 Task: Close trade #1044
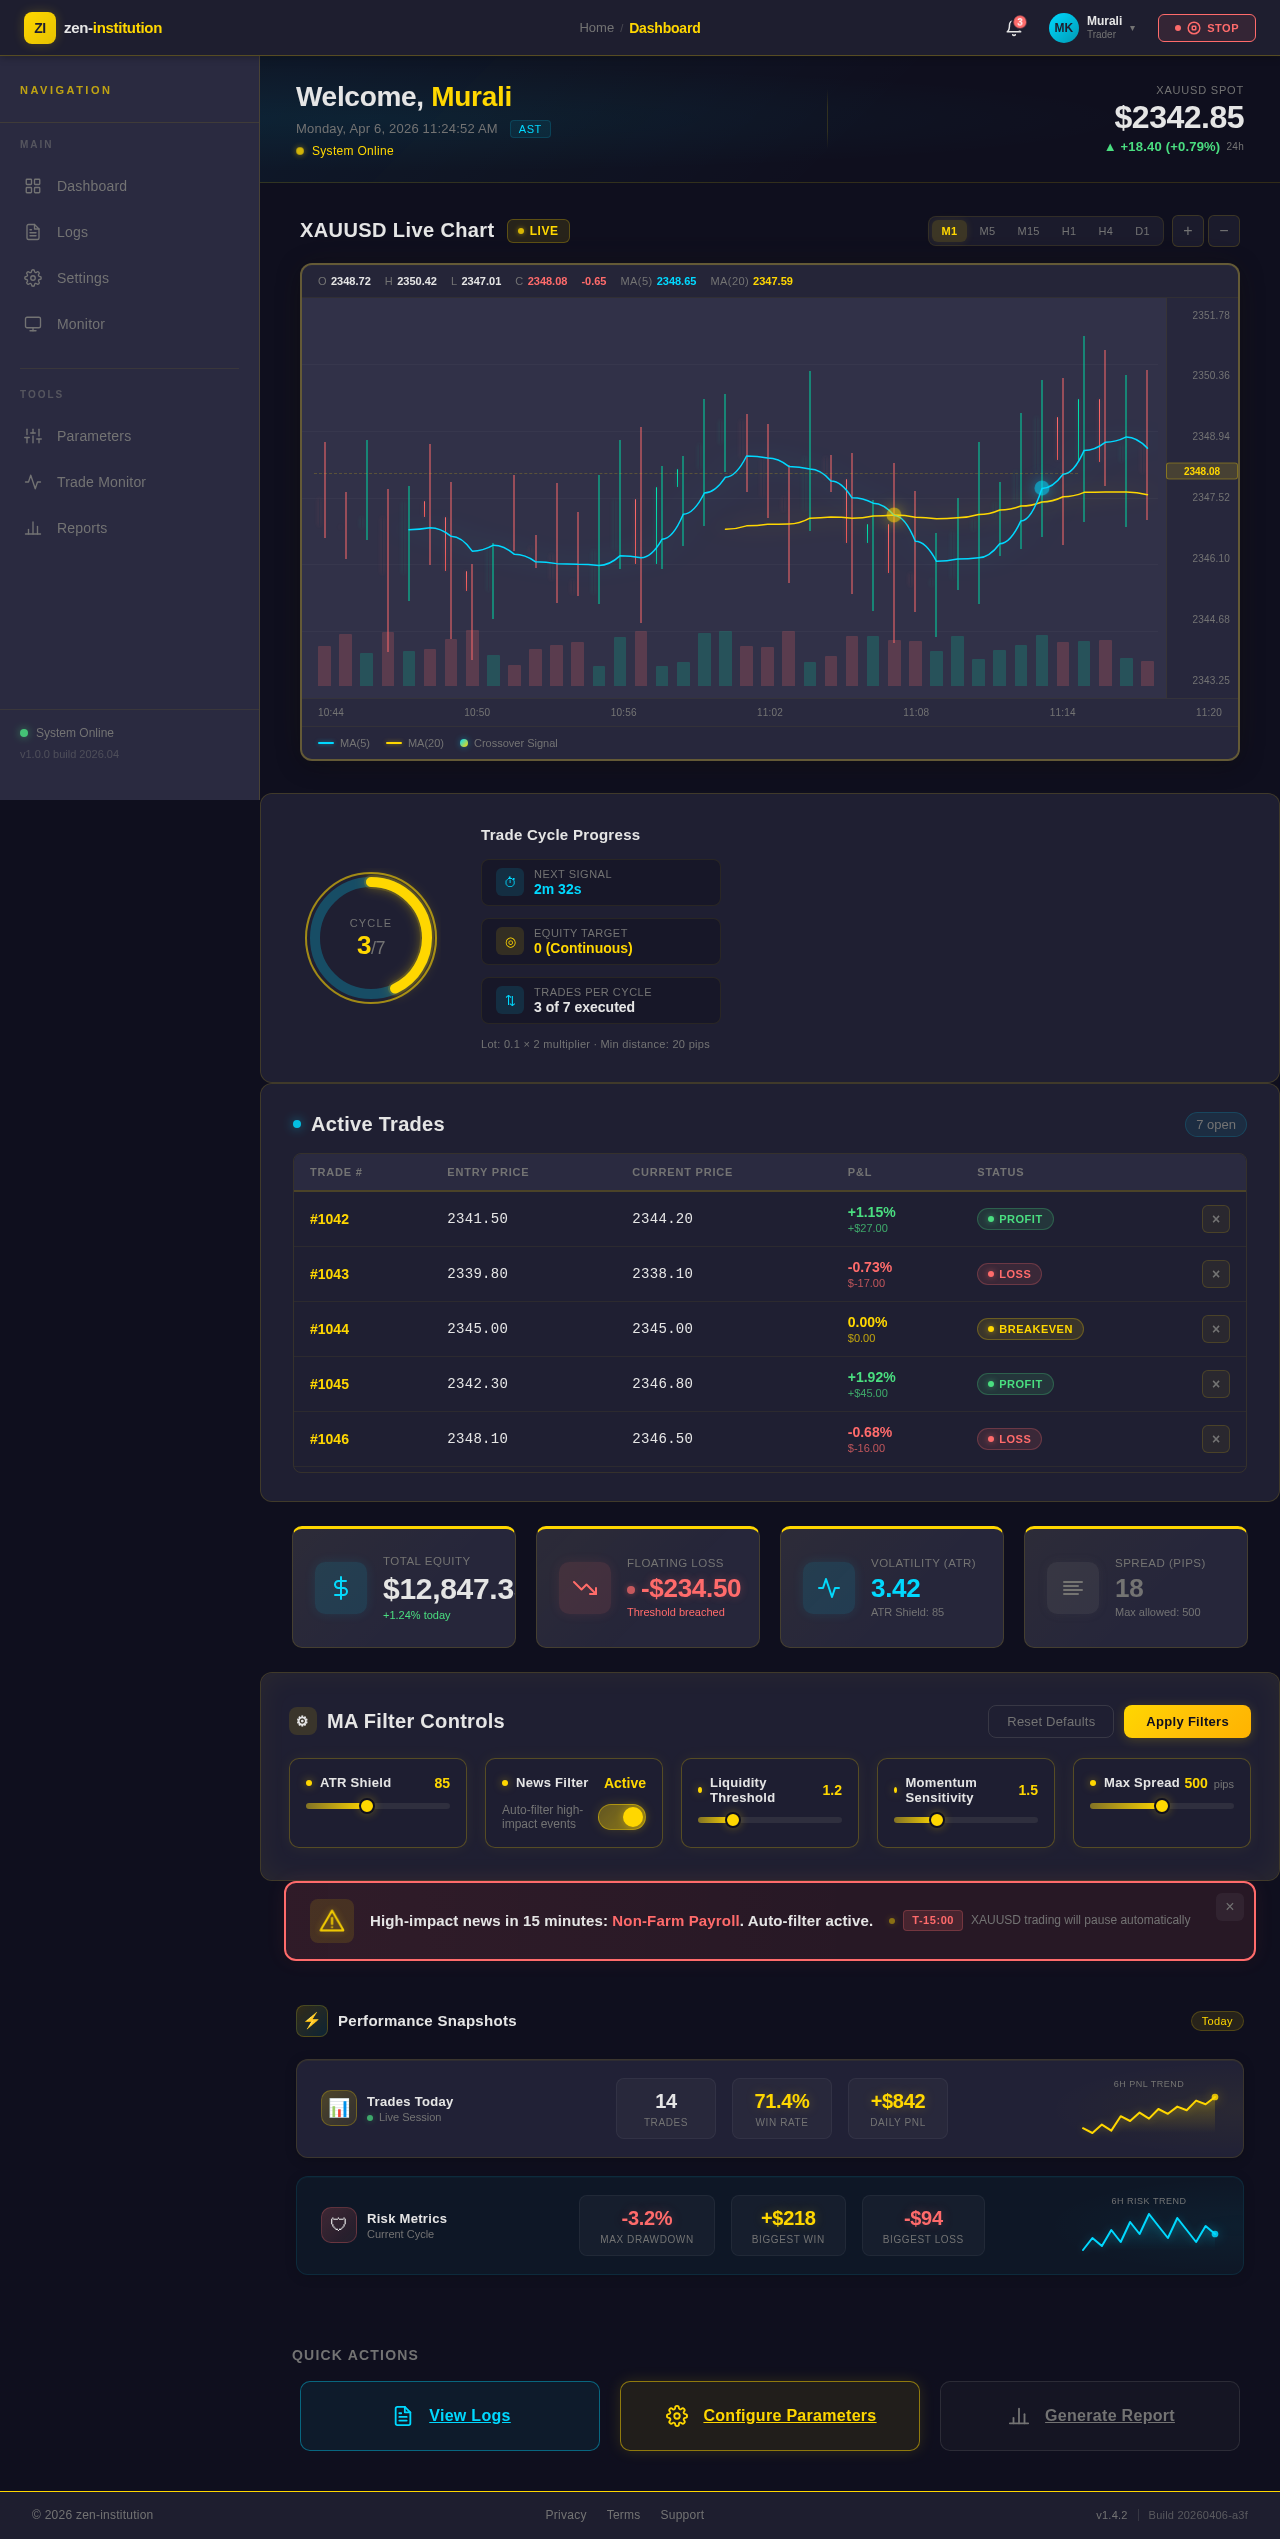(1216, 1329)
